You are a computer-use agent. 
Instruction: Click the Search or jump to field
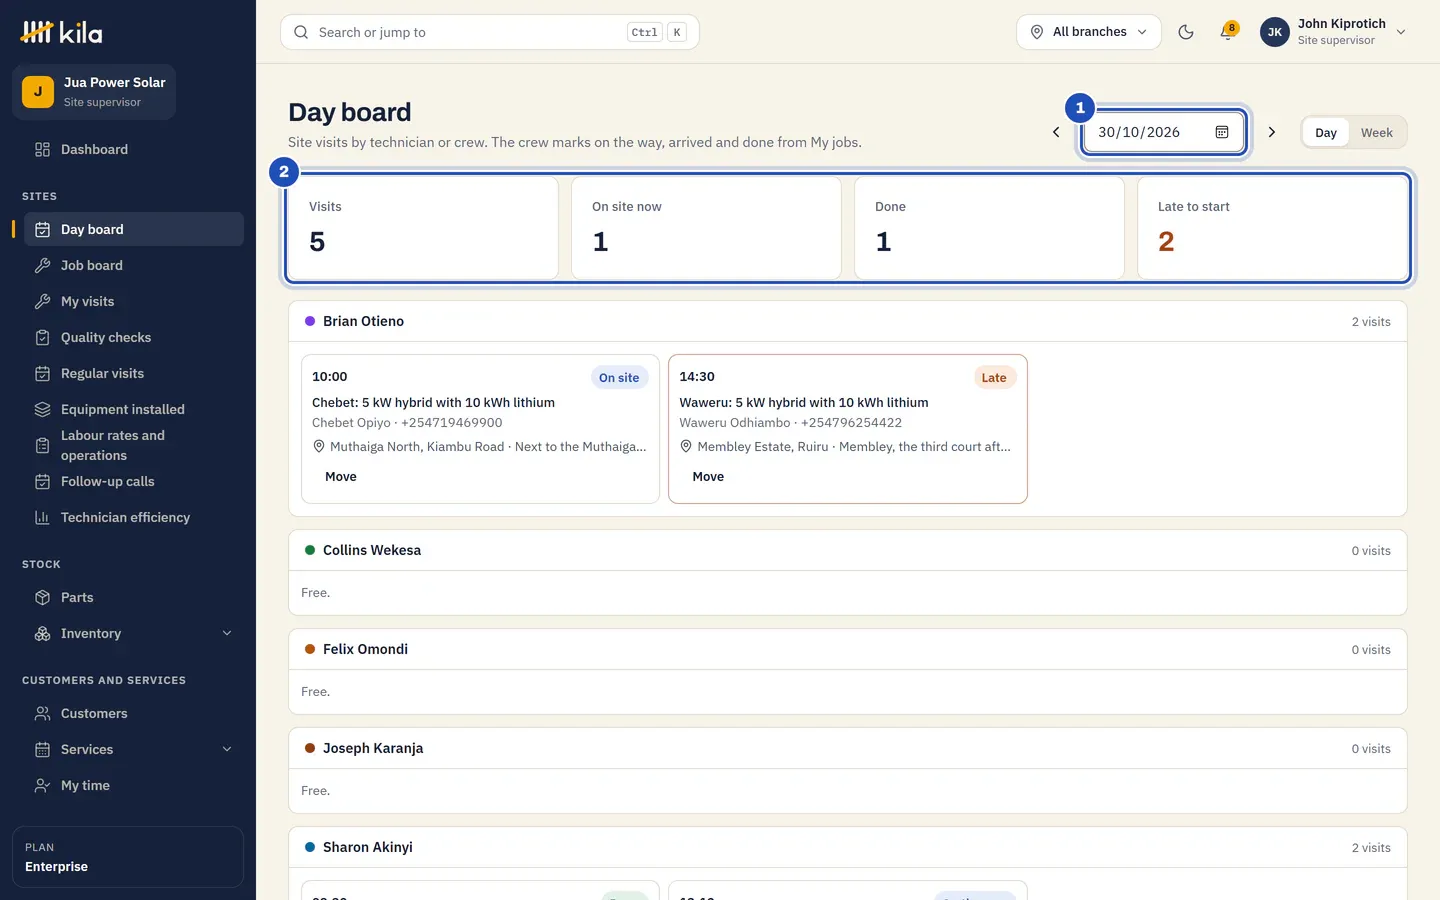[x=490, y=32]
